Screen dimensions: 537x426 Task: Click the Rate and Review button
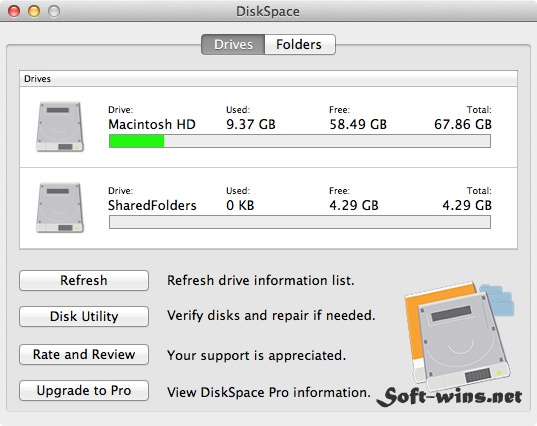point(84,354)
